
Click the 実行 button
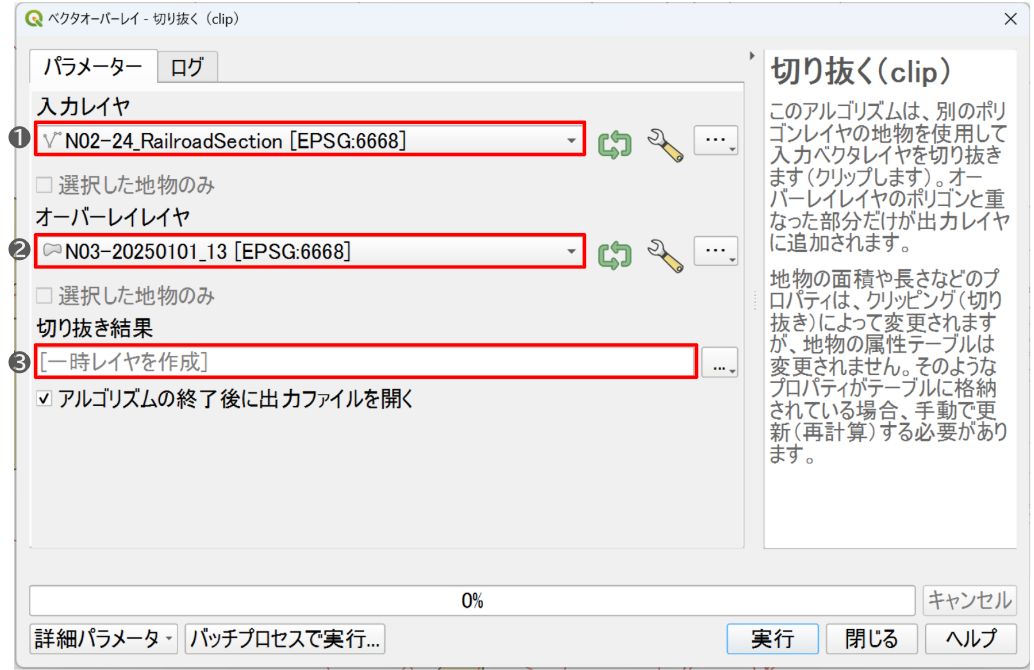pos(773,638)
